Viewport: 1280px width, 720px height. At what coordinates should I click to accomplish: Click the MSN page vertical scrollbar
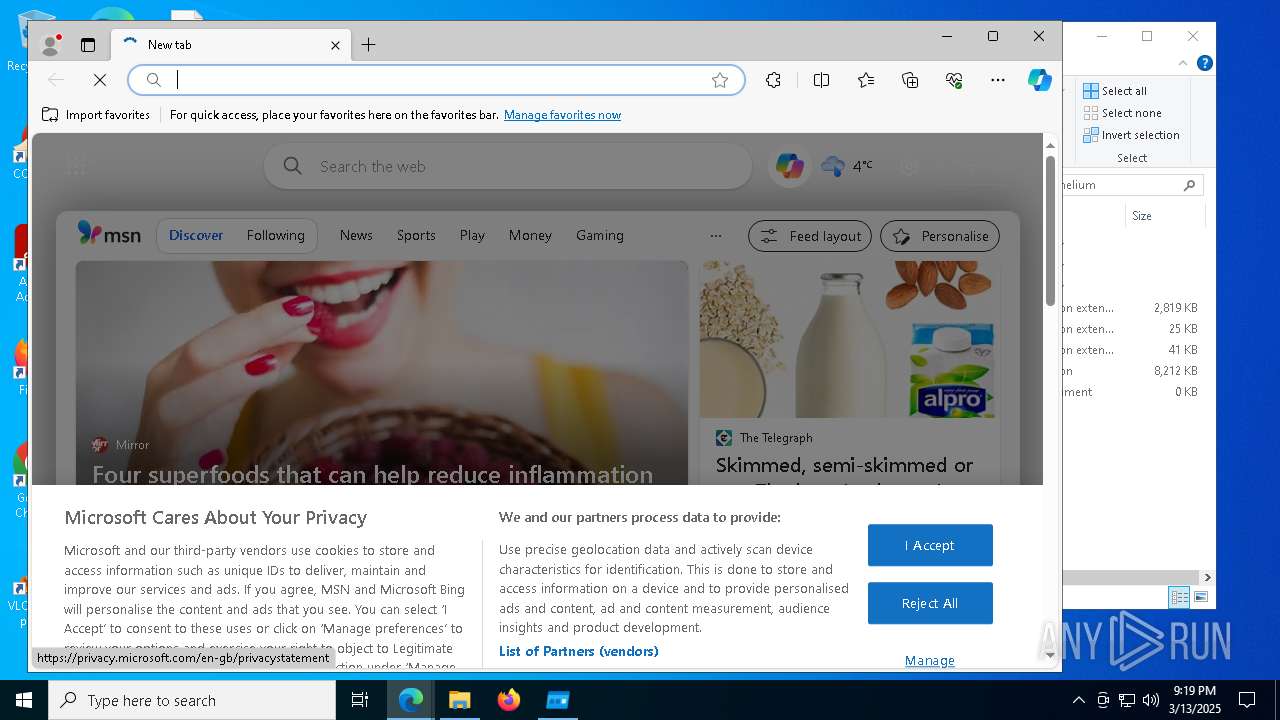coord(1050,230)
